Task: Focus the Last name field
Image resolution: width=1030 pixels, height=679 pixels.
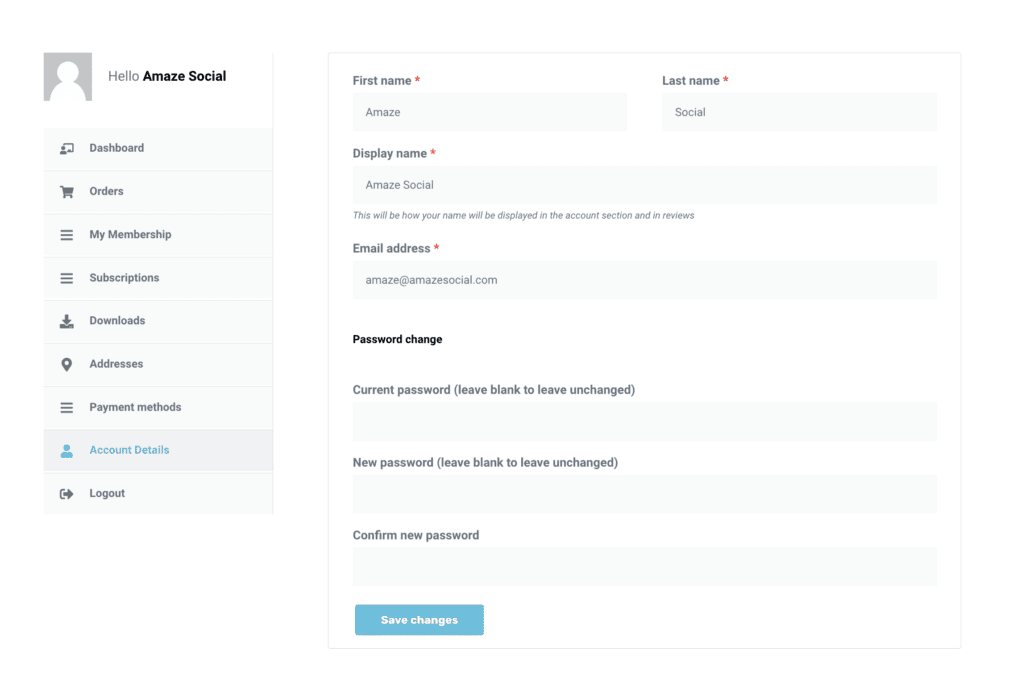Action: [799, 112]
